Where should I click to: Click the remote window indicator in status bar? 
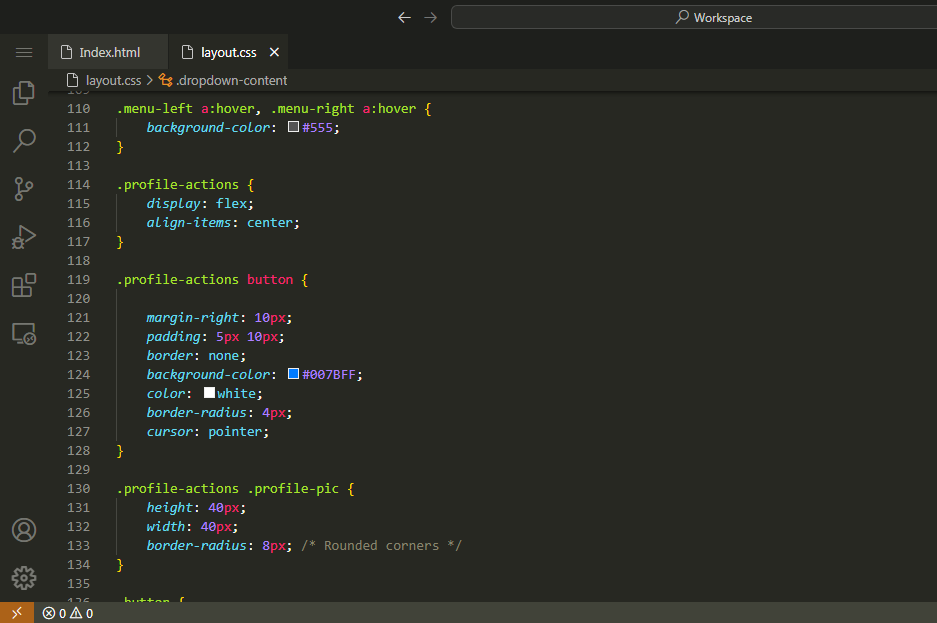[x=16, y=613]
